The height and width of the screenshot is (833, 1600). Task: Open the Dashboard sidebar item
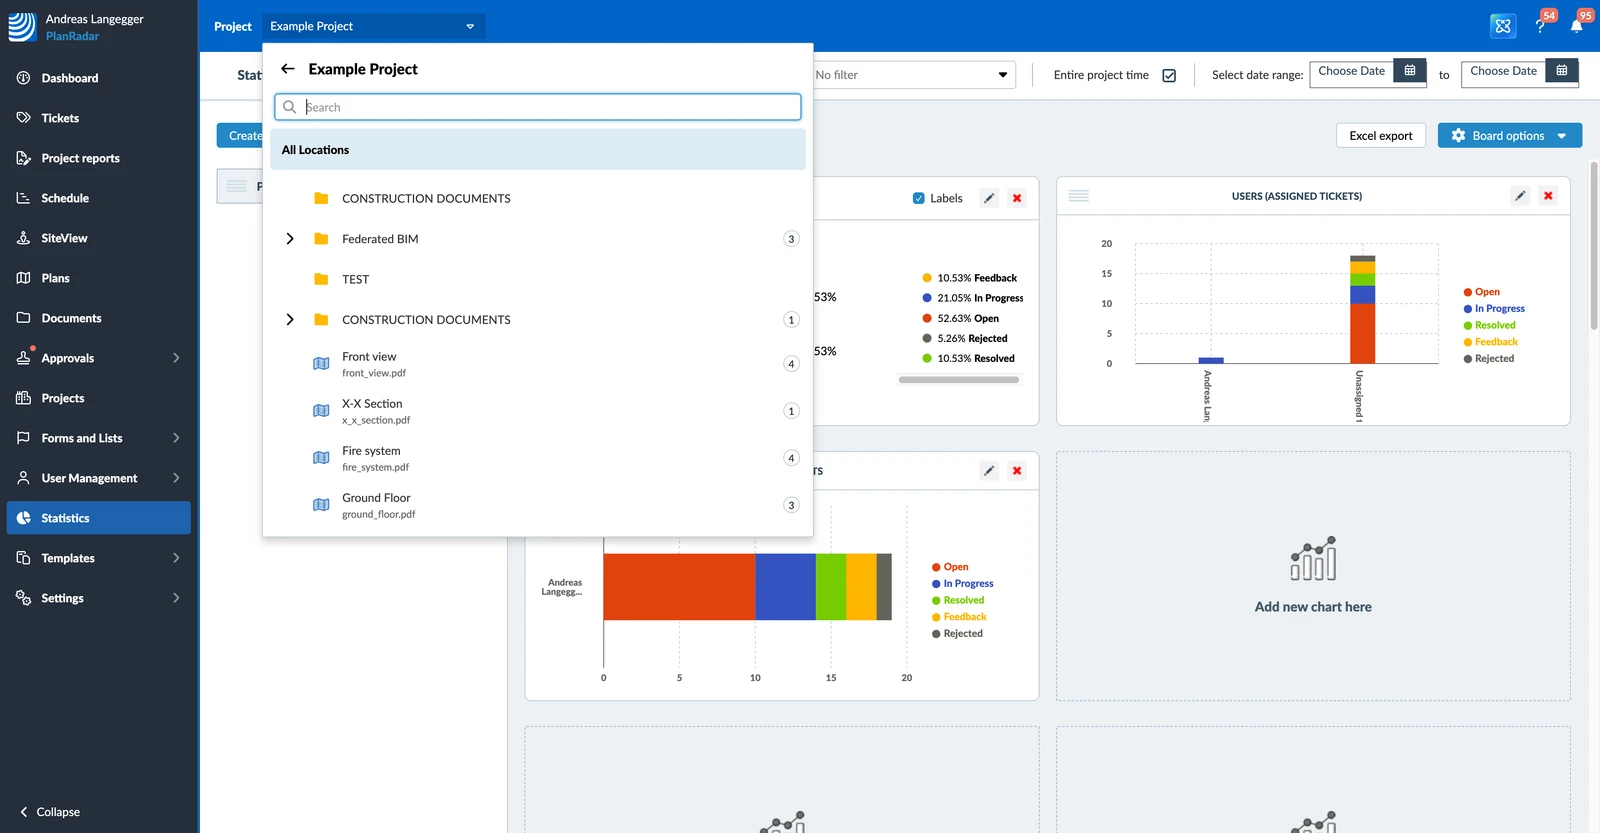coord(98,78)
